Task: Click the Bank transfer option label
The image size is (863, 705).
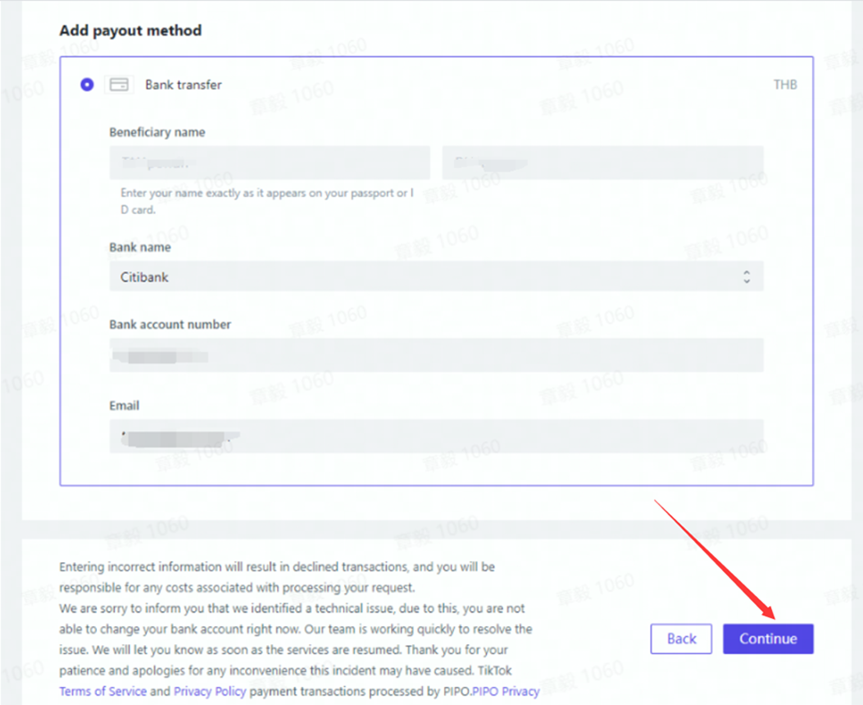Action: click(x=183, y=85)
